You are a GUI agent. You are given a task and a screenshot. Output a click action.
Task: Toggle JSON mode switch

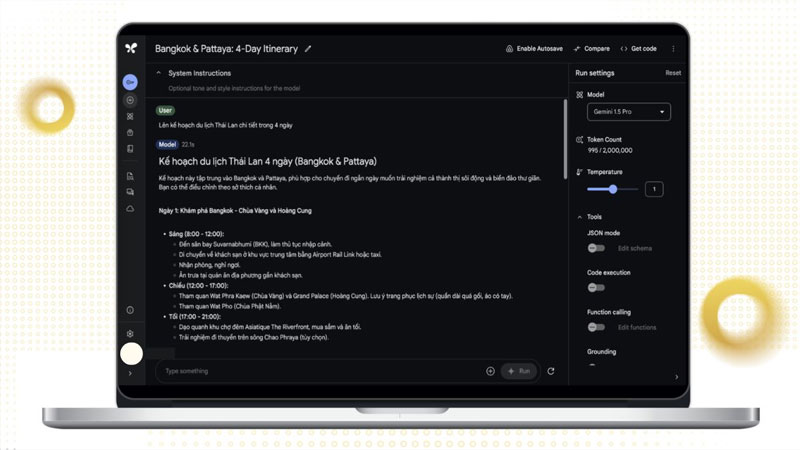[596, 248]
